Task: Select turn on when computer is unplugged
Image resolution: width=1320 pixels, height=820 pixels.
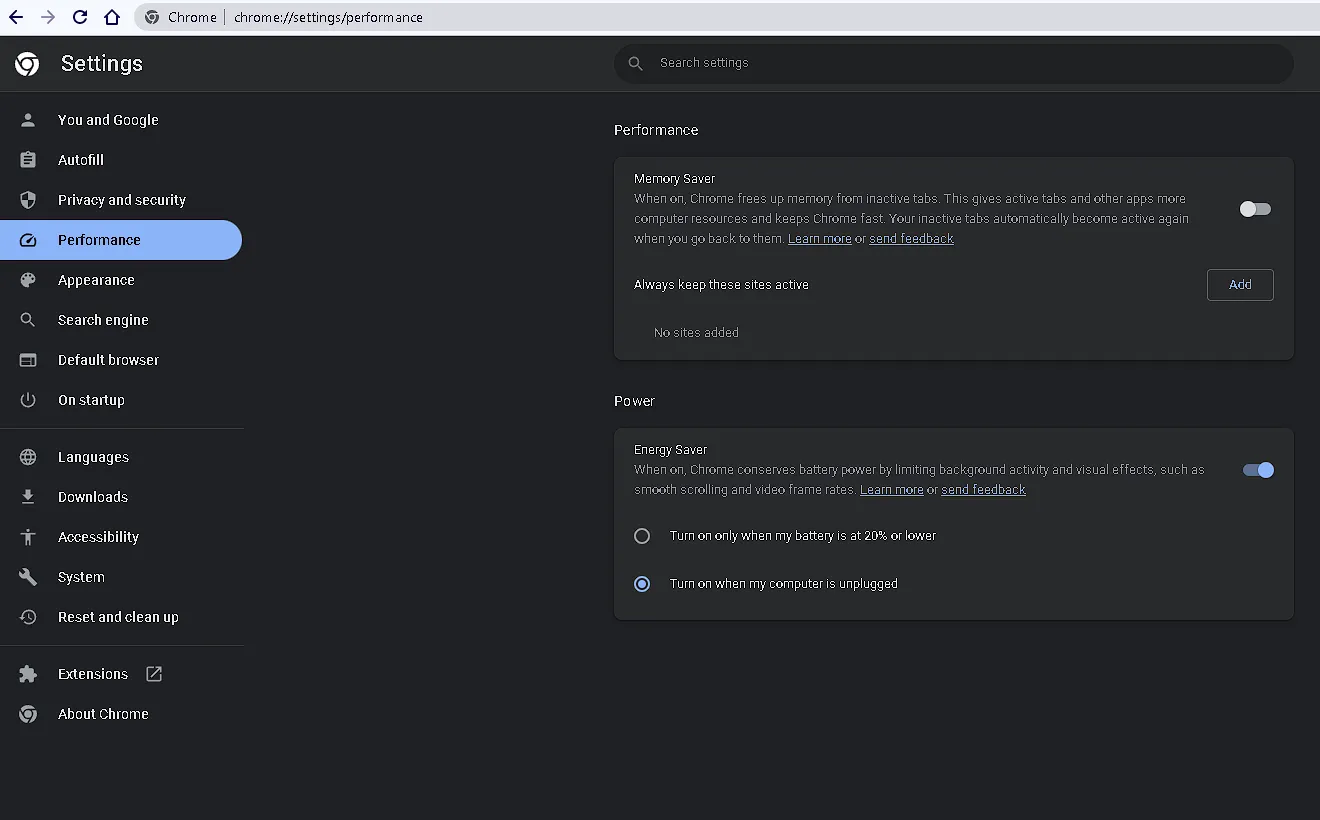Action: point(642,584)
